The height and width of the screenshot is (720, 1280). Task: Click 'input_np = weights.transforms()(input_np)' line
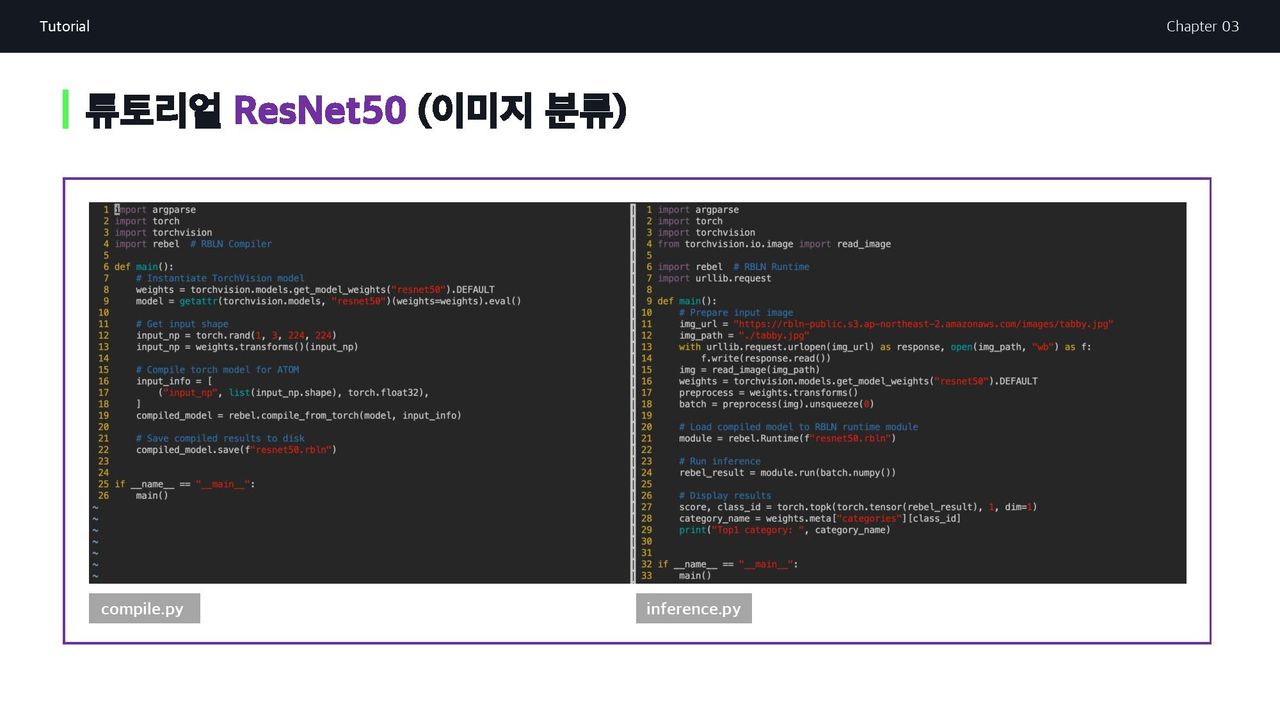click(x=247, y=347)
